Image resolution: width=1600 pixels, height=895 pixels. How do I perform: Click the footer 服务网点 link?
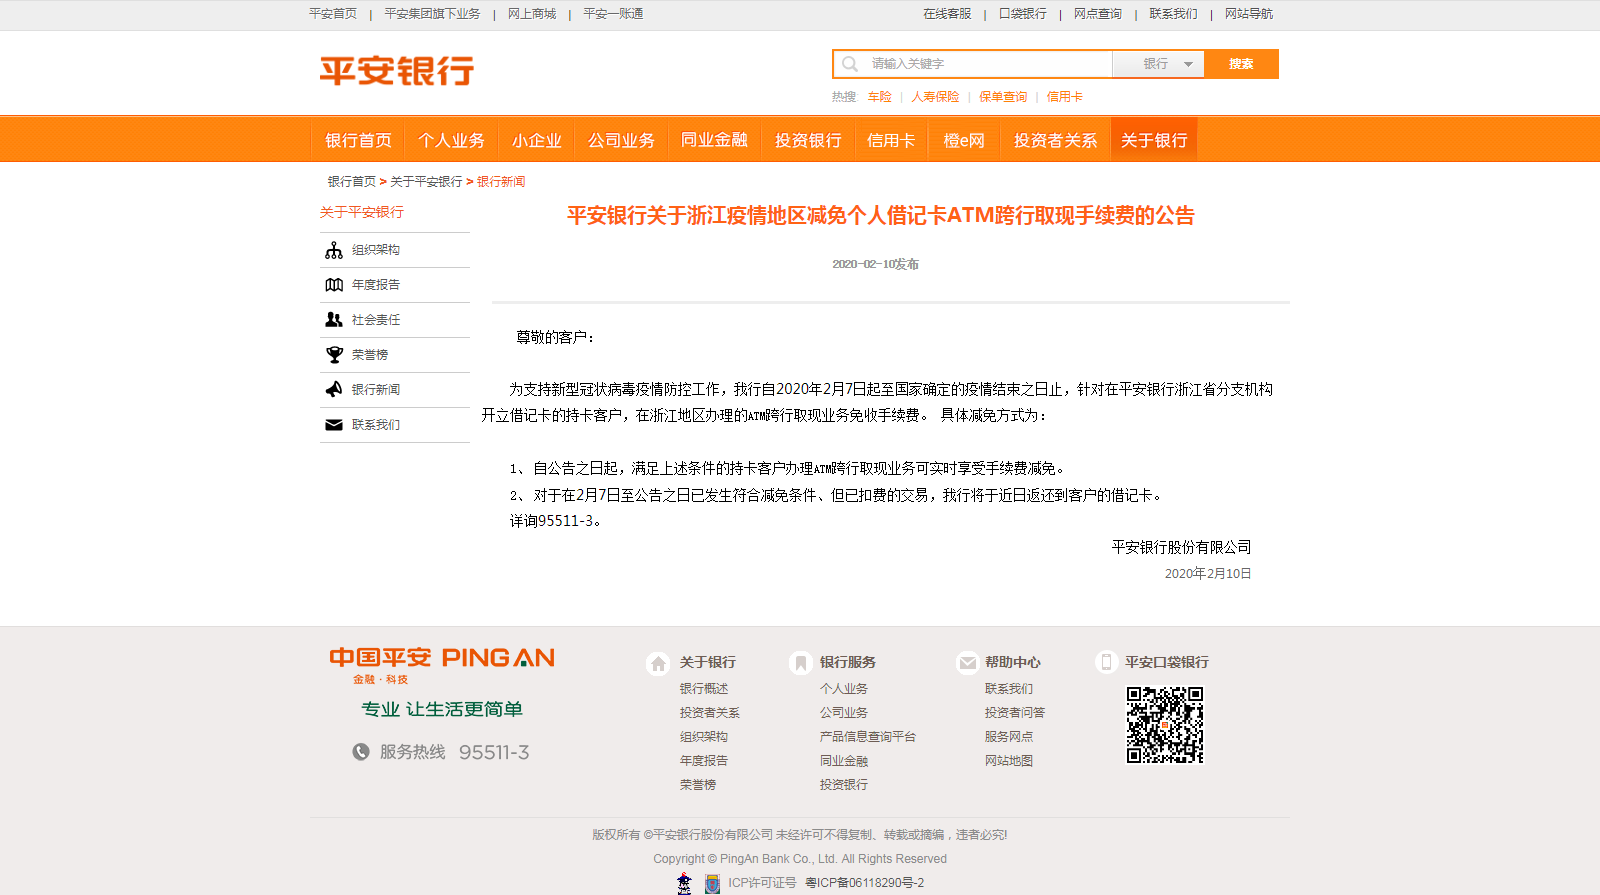(1009, 737)
